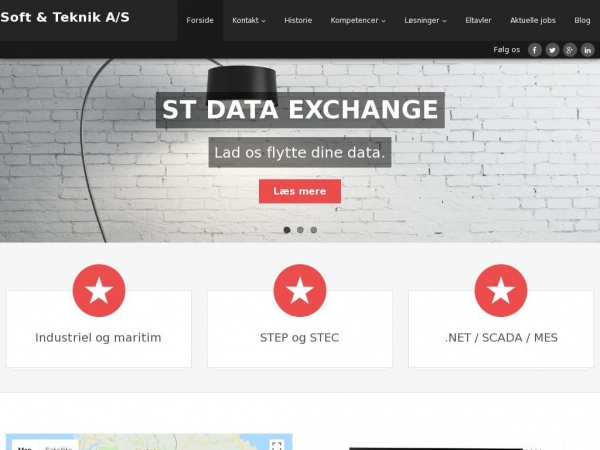Select the third slider dot
The height and width of the screenshot is (450, 600).
pyautogui.click(x=314, y=230)
